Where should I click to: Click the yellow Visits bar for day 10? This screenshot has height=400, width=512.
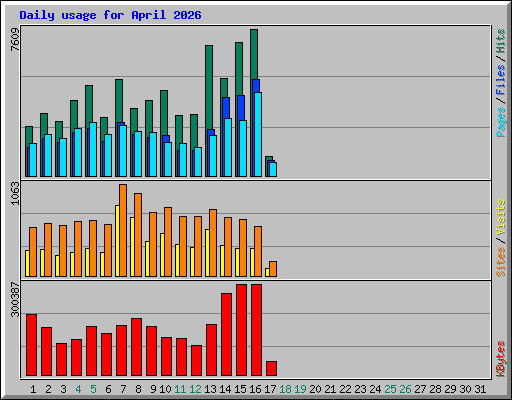click(162, 255)
